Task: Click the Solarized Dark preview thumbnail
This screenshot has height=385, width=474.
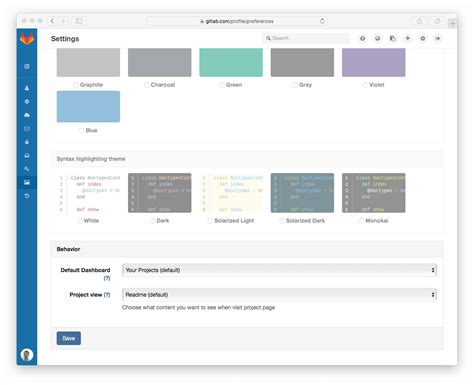Action: coord(302,193)
